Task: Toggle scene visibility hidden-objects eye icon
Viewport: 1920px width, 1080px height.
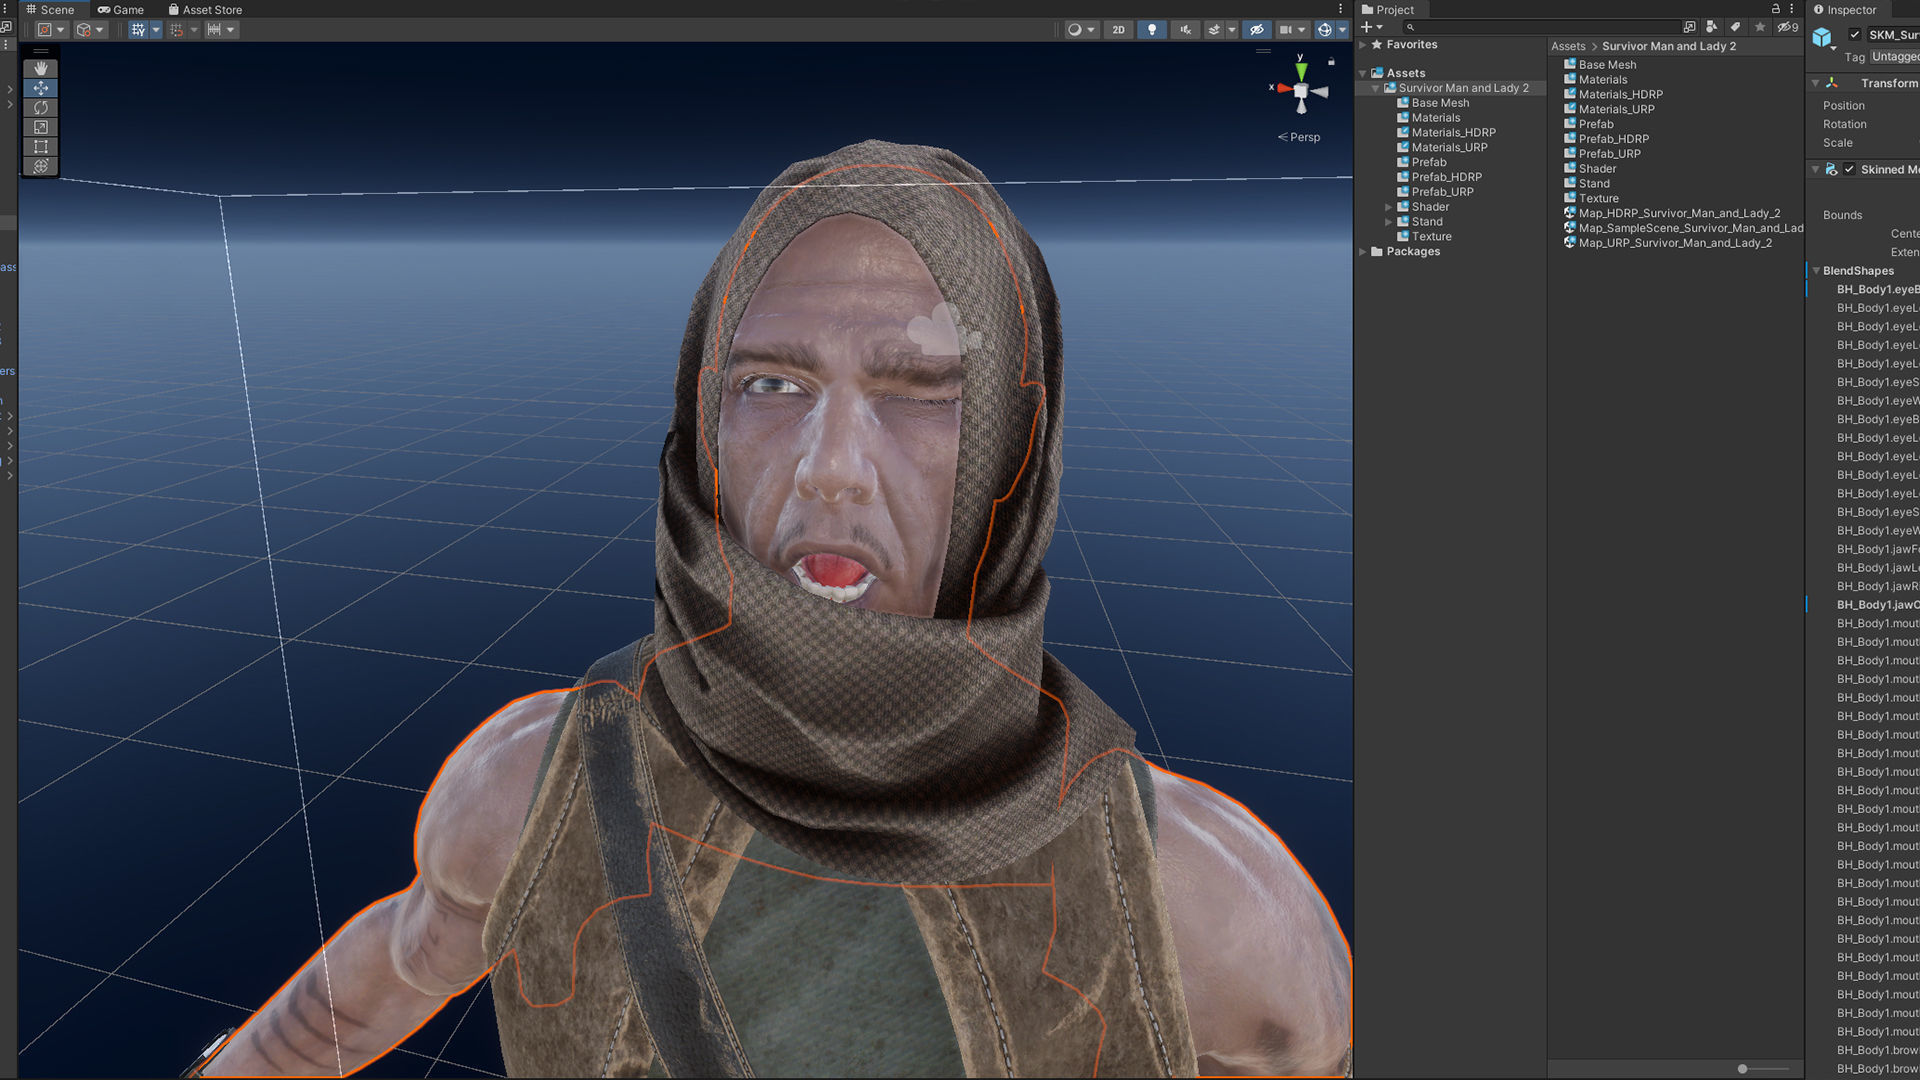Action: 1257,30
